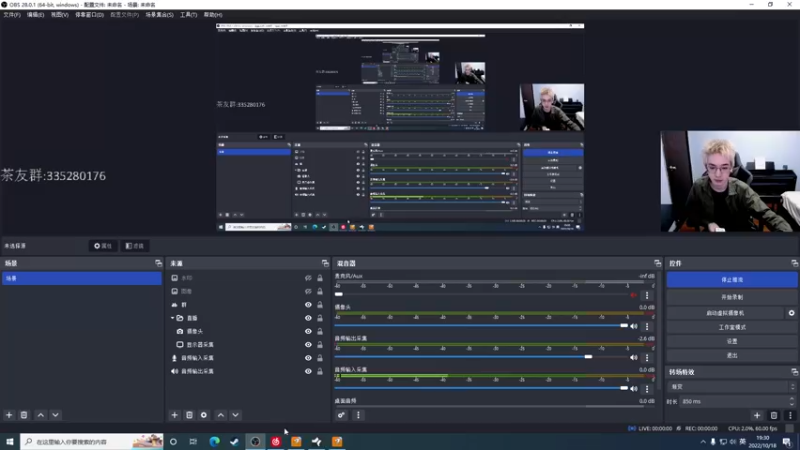This screenshot has width=800, height=450.
Task: Move the source up in Sources panel
Action: 221,415
